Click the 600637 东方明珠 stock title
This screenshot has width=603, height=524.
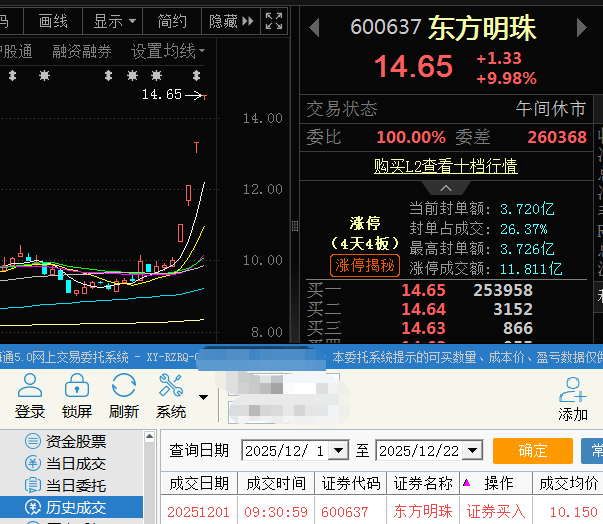443,28
